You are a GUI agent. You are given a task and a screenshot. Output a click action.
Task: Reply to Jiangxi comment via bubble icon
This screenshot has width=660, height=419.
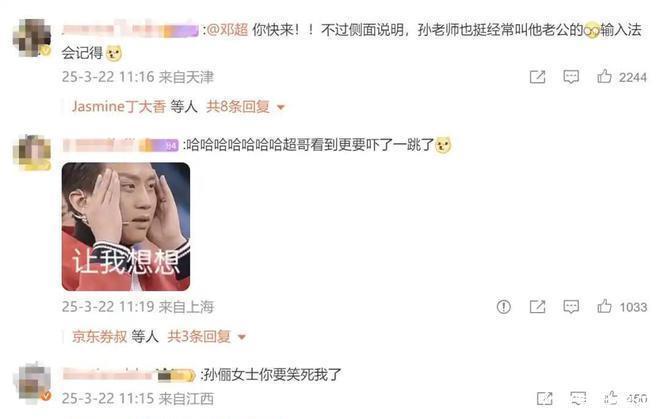tap(578, 398)
